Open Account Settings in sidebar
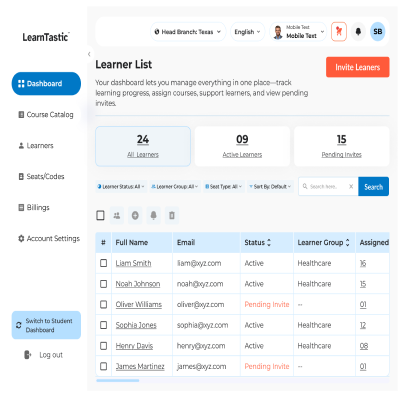 pyautogui.click(x=49, y=239)
